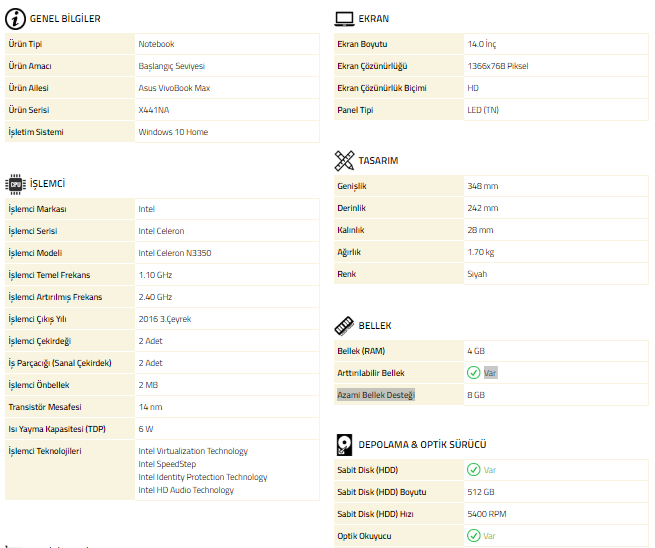
Task: Click the laptop icon beside EKRAN
Action: (344, 19)
